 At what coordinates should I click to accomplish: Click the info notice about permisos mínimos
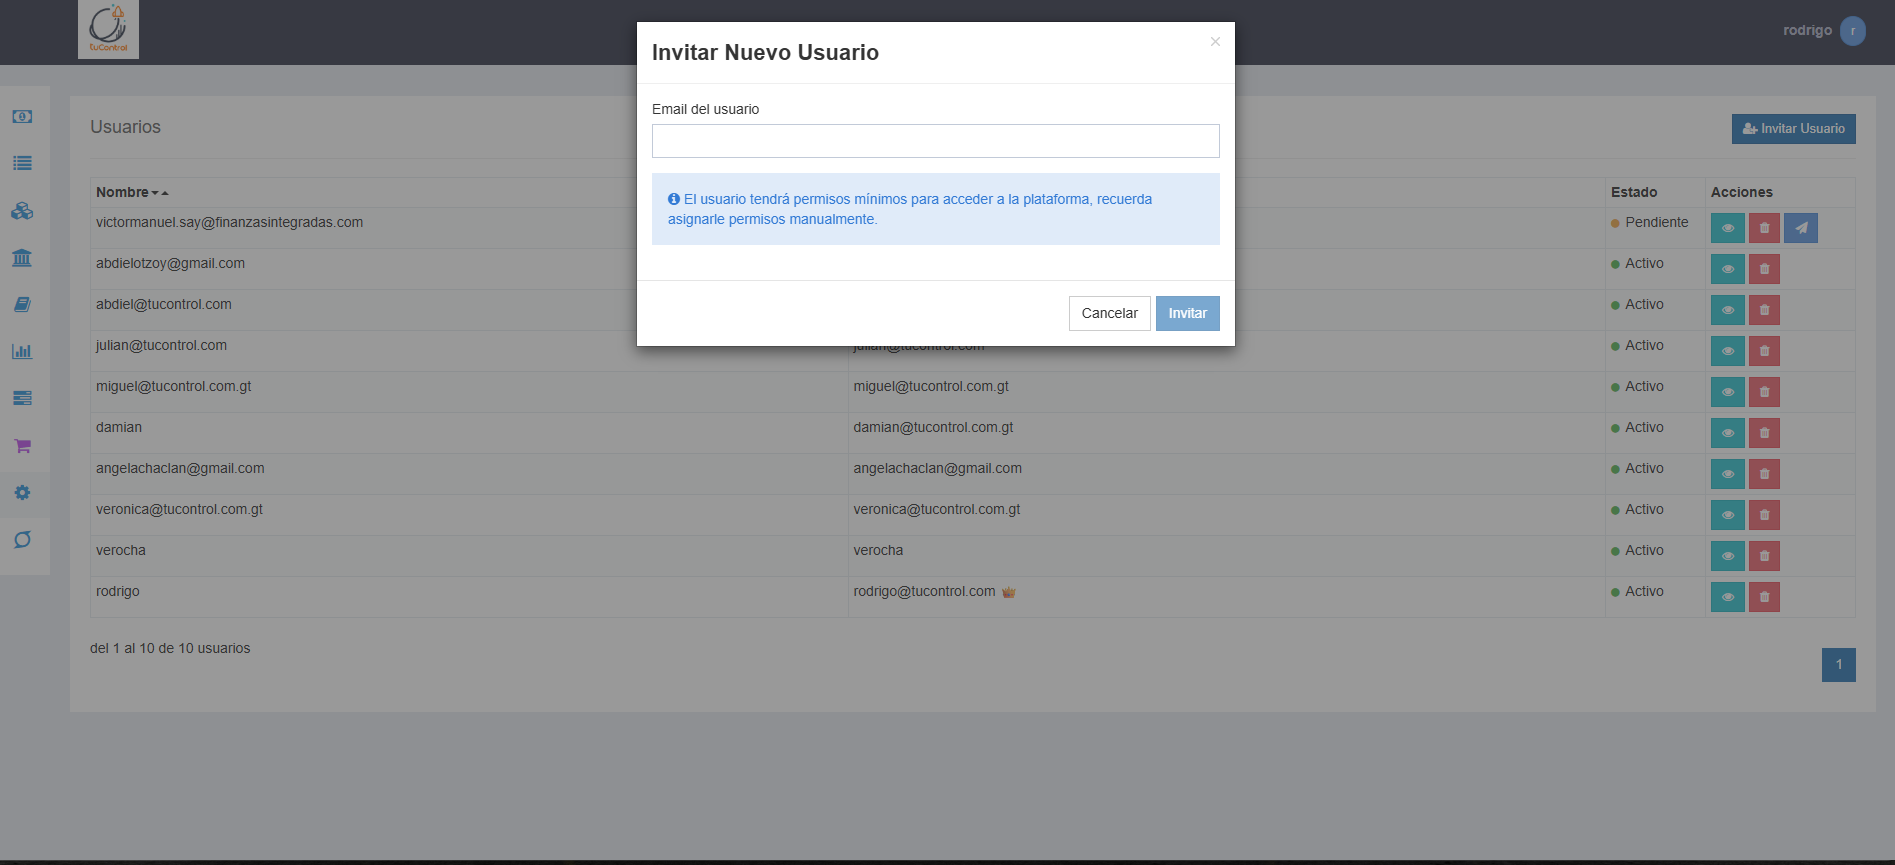[935, 209]
